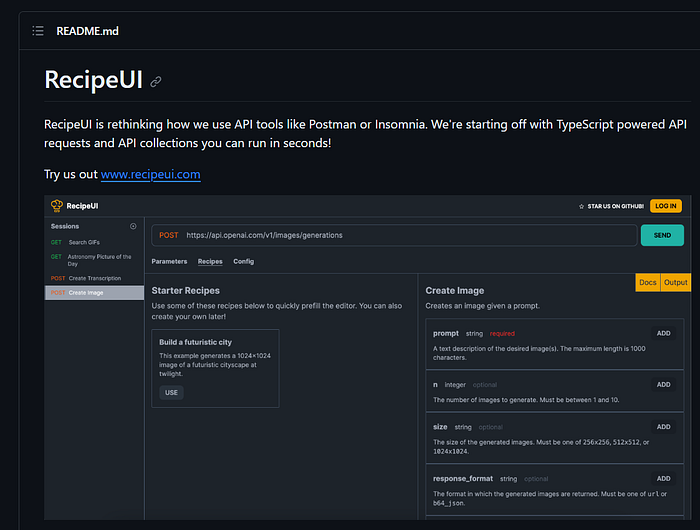Add the n integer parameter
The width and height of the screenshot is (700, 530).
(663, 384)
